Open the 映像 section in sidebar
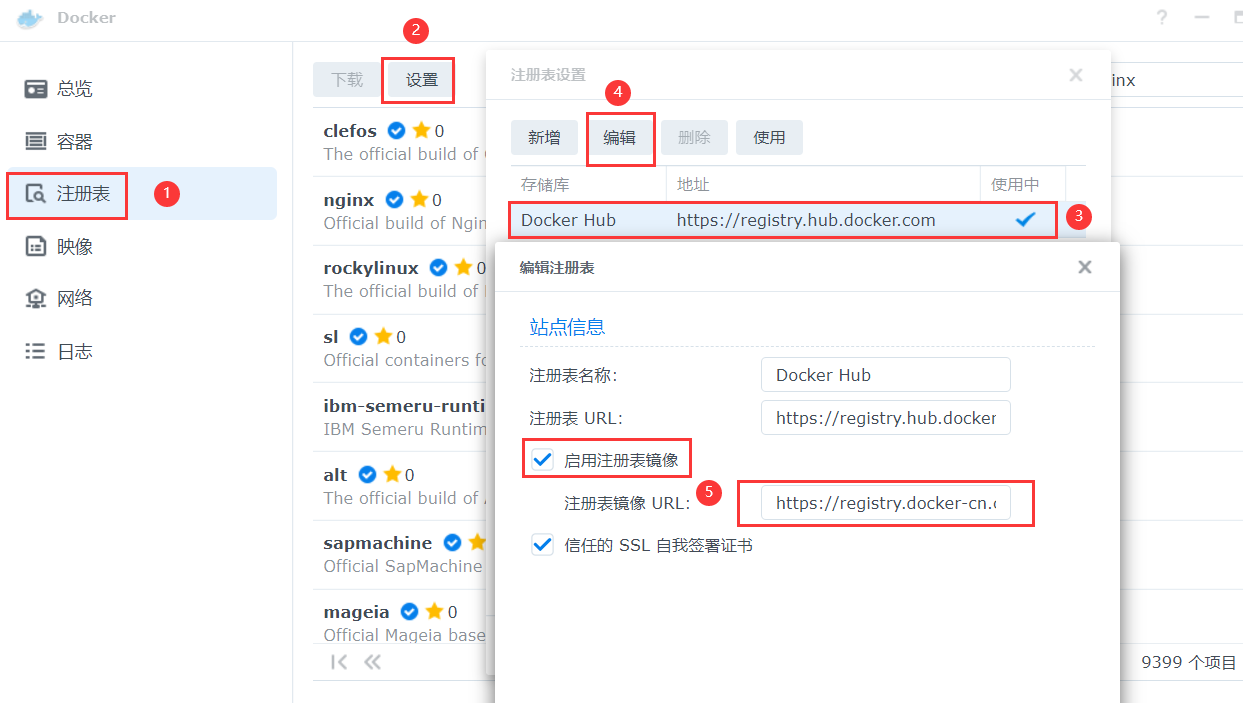 [x=142, y=246]
